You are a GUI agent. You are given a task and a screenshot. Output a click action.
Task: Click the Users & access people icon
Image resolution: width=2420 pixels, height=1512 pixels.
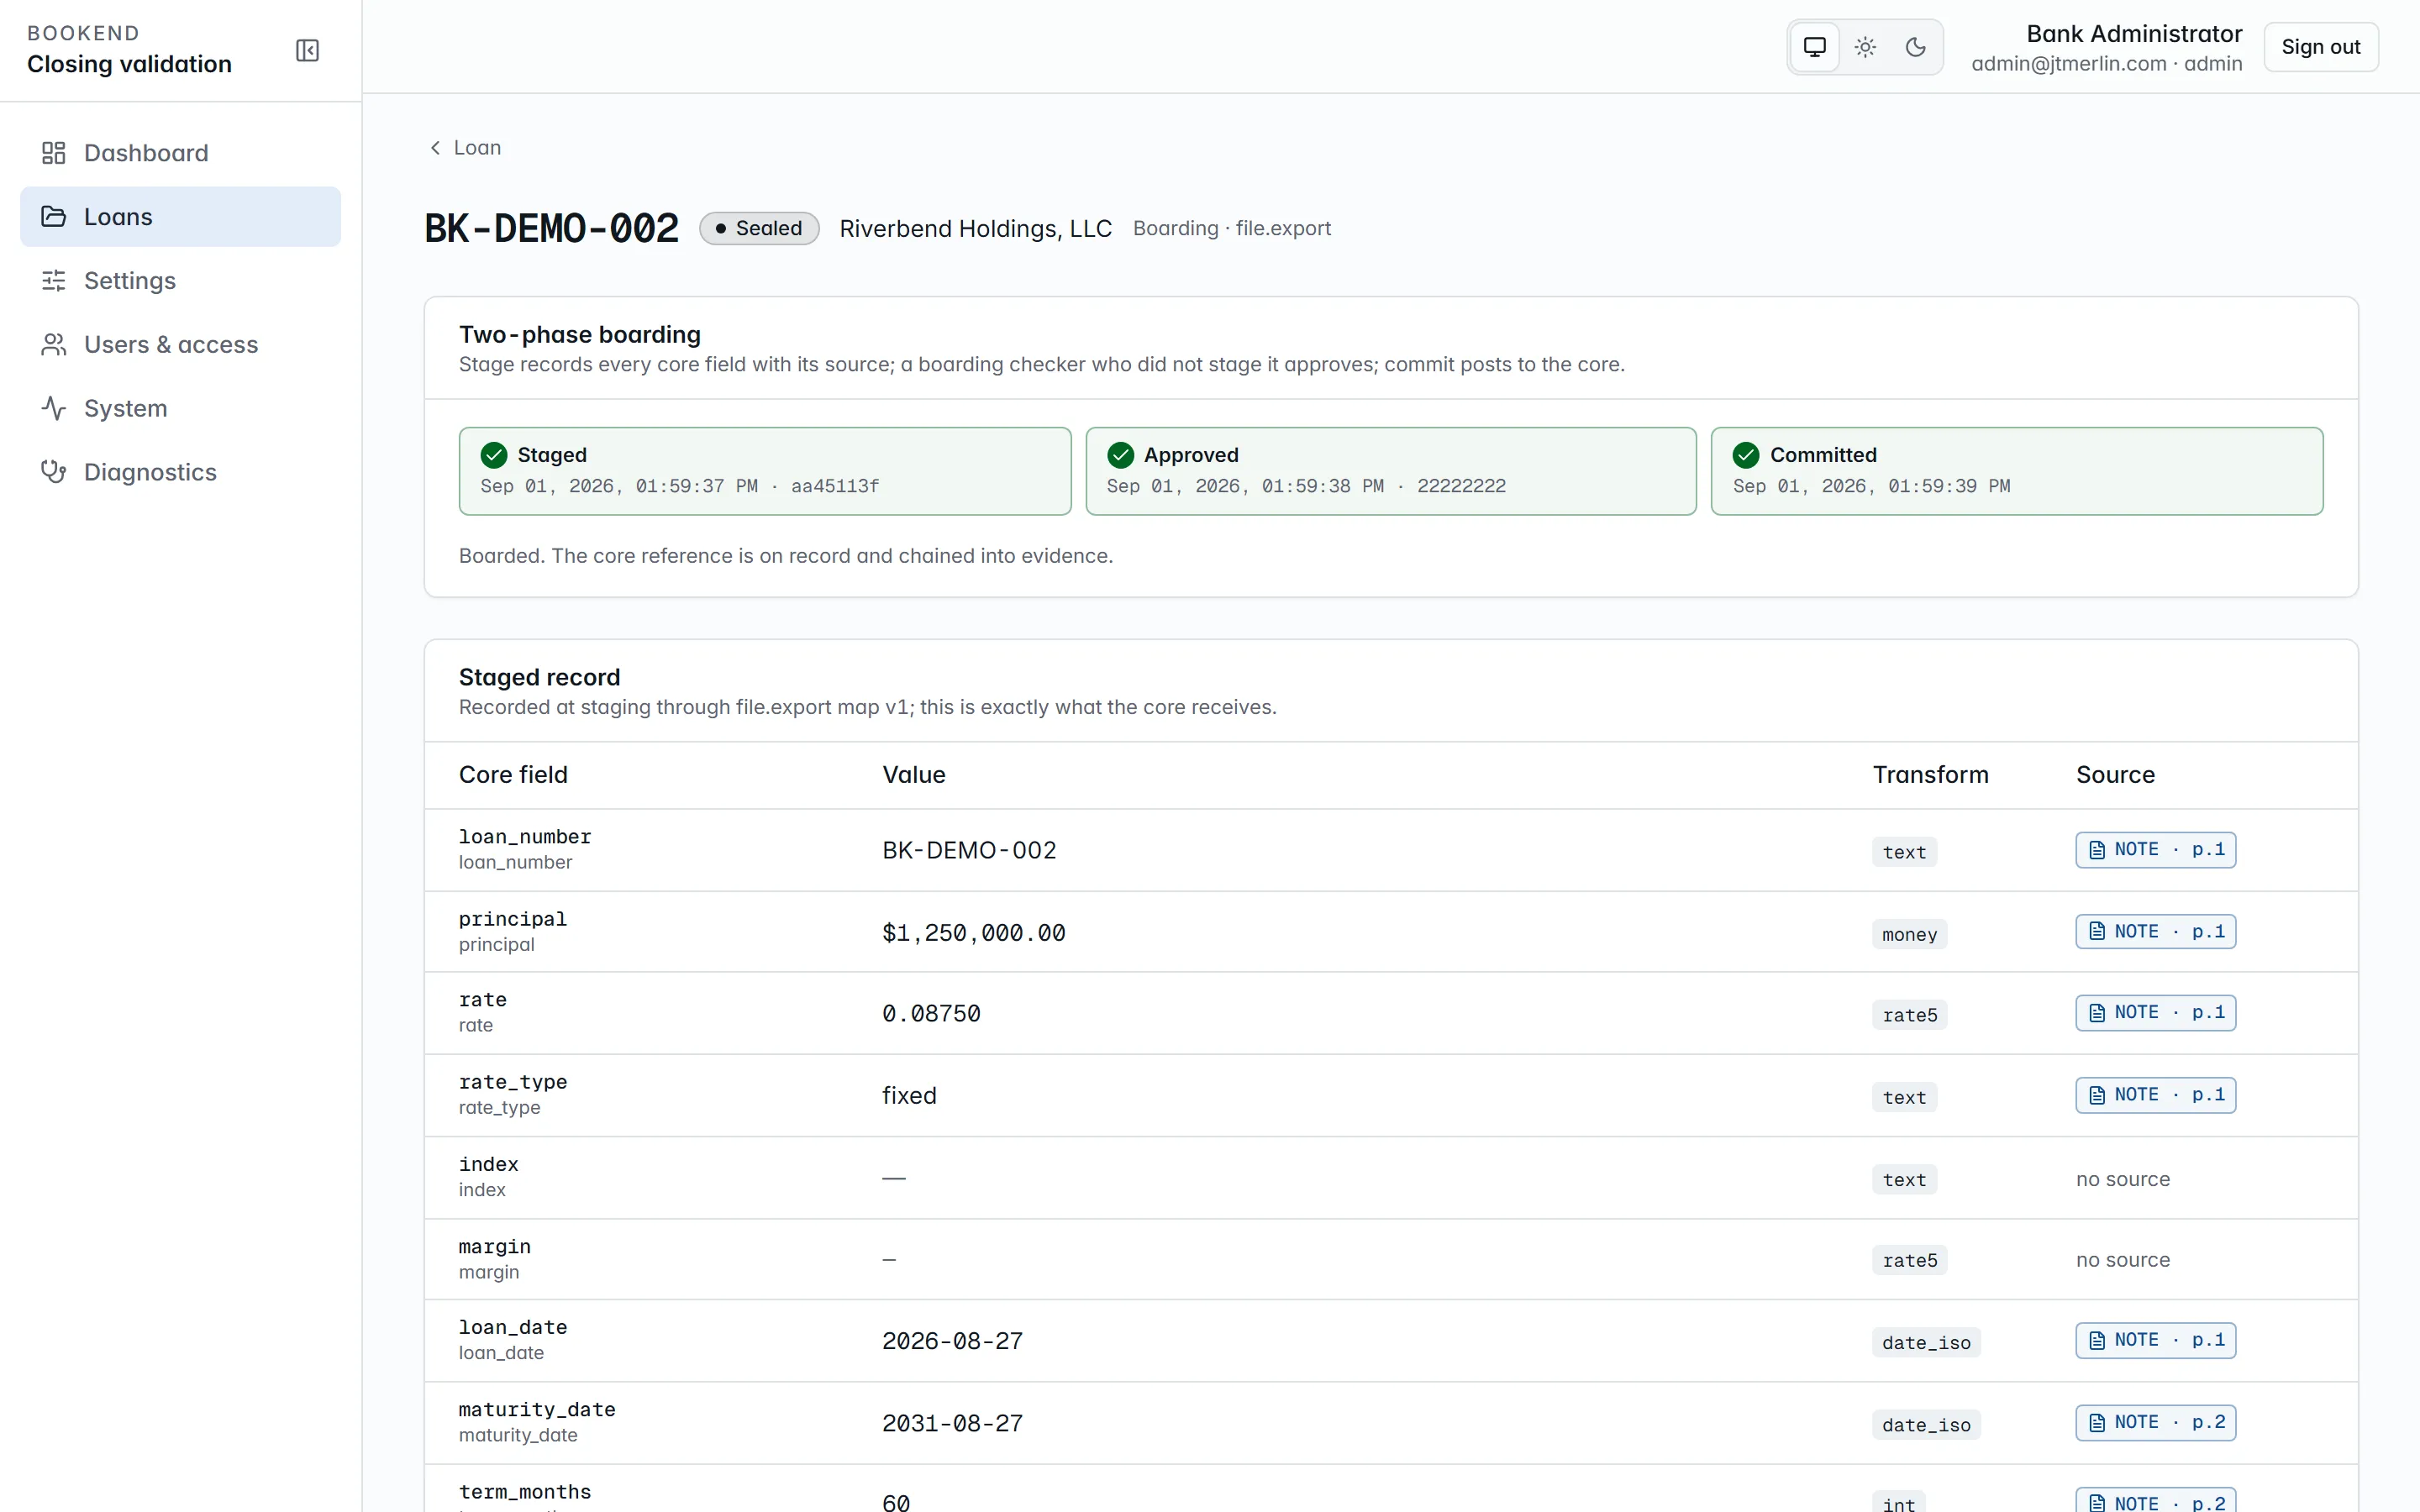tap(53, 345)
